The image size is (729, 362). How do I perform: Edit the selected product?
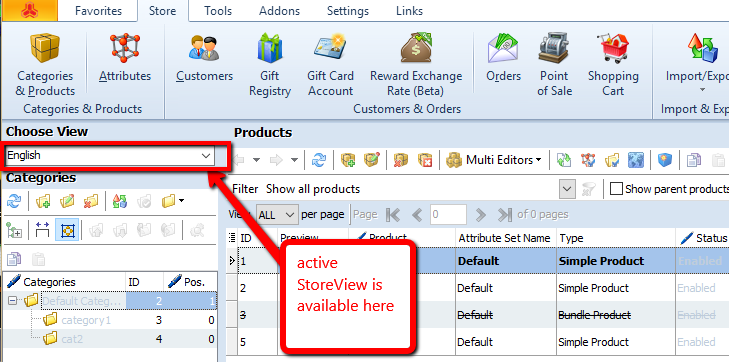click(371, 160)
